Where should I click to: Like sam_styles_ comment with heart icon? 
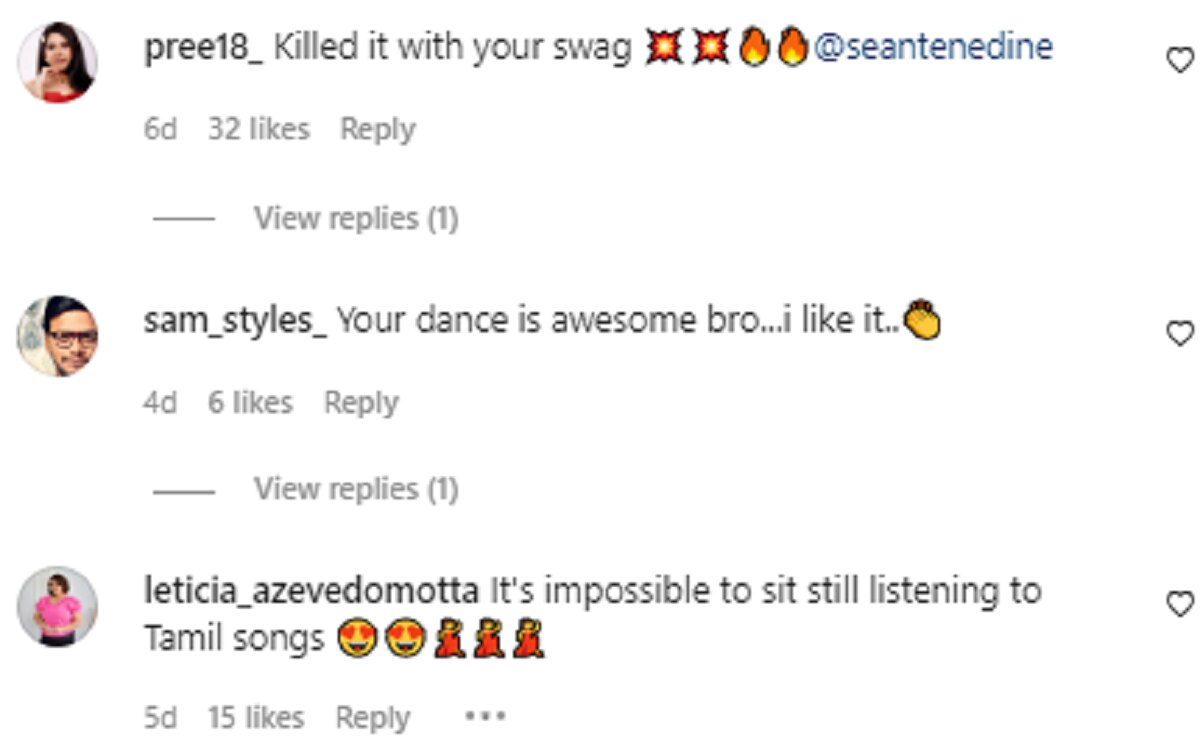point(1181,334)
